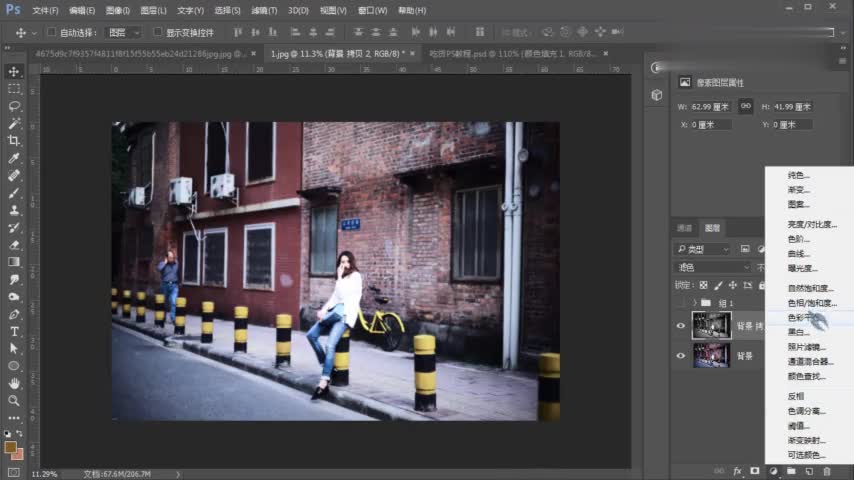The width and height of the screenshot is (854, 480).
Task: Enable the 自动选择 checkbox
Action: coord(52,33)
